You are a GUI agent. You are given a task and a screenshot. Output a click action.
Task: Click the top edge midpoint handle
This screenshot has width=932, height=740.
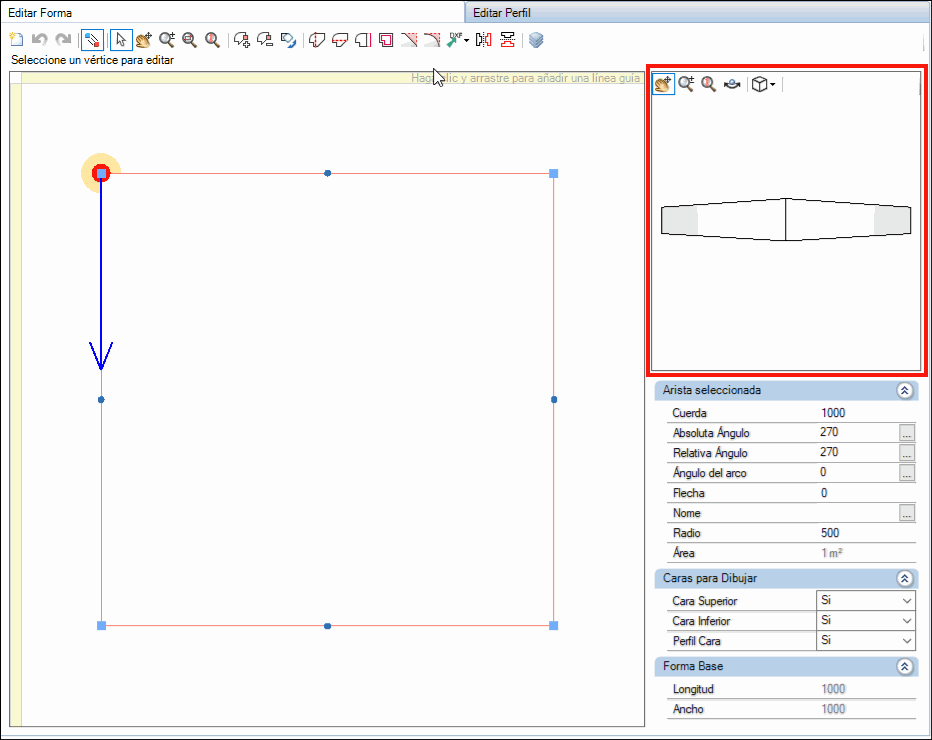[x=328, y=173]
